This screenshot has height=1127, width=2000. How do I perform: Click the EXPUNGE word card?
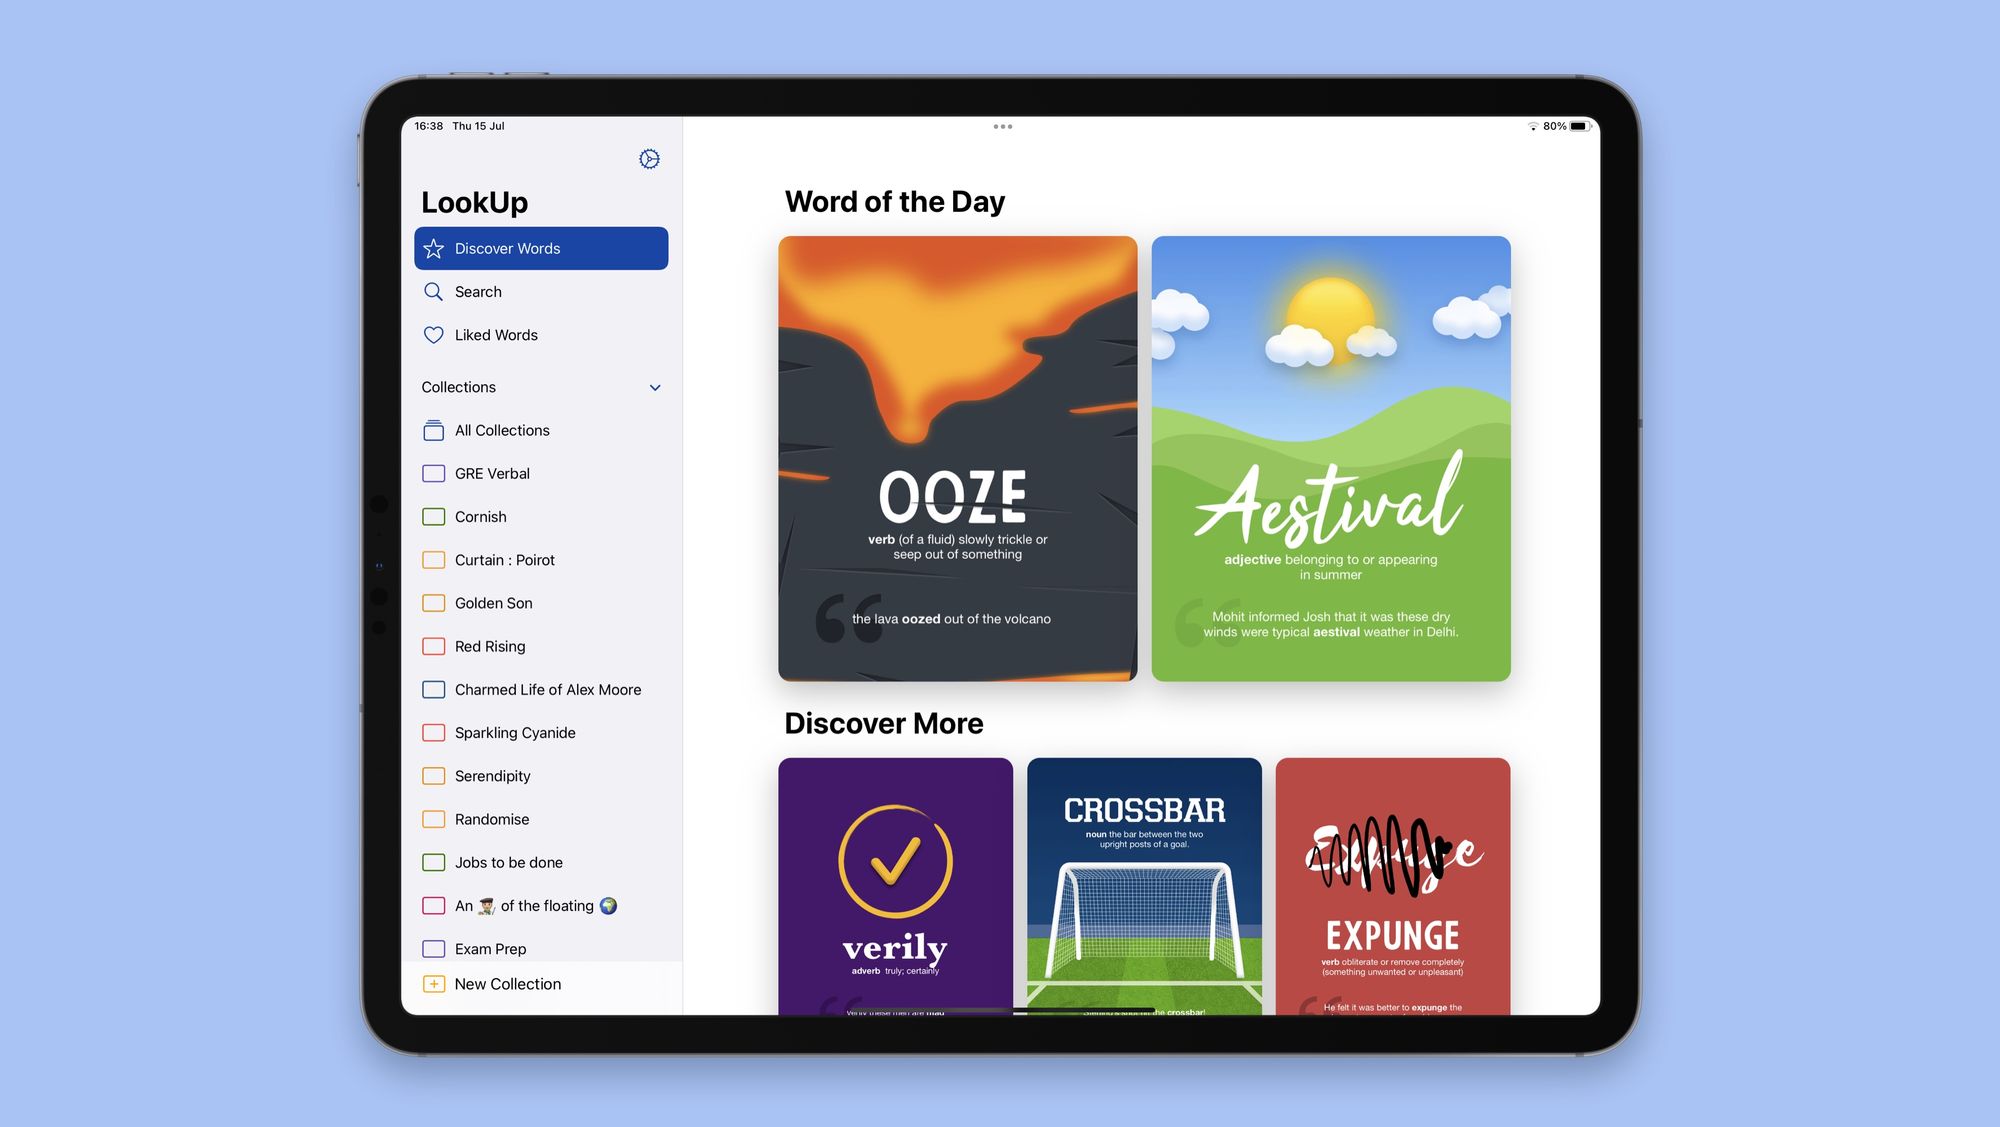(1393, 885)
